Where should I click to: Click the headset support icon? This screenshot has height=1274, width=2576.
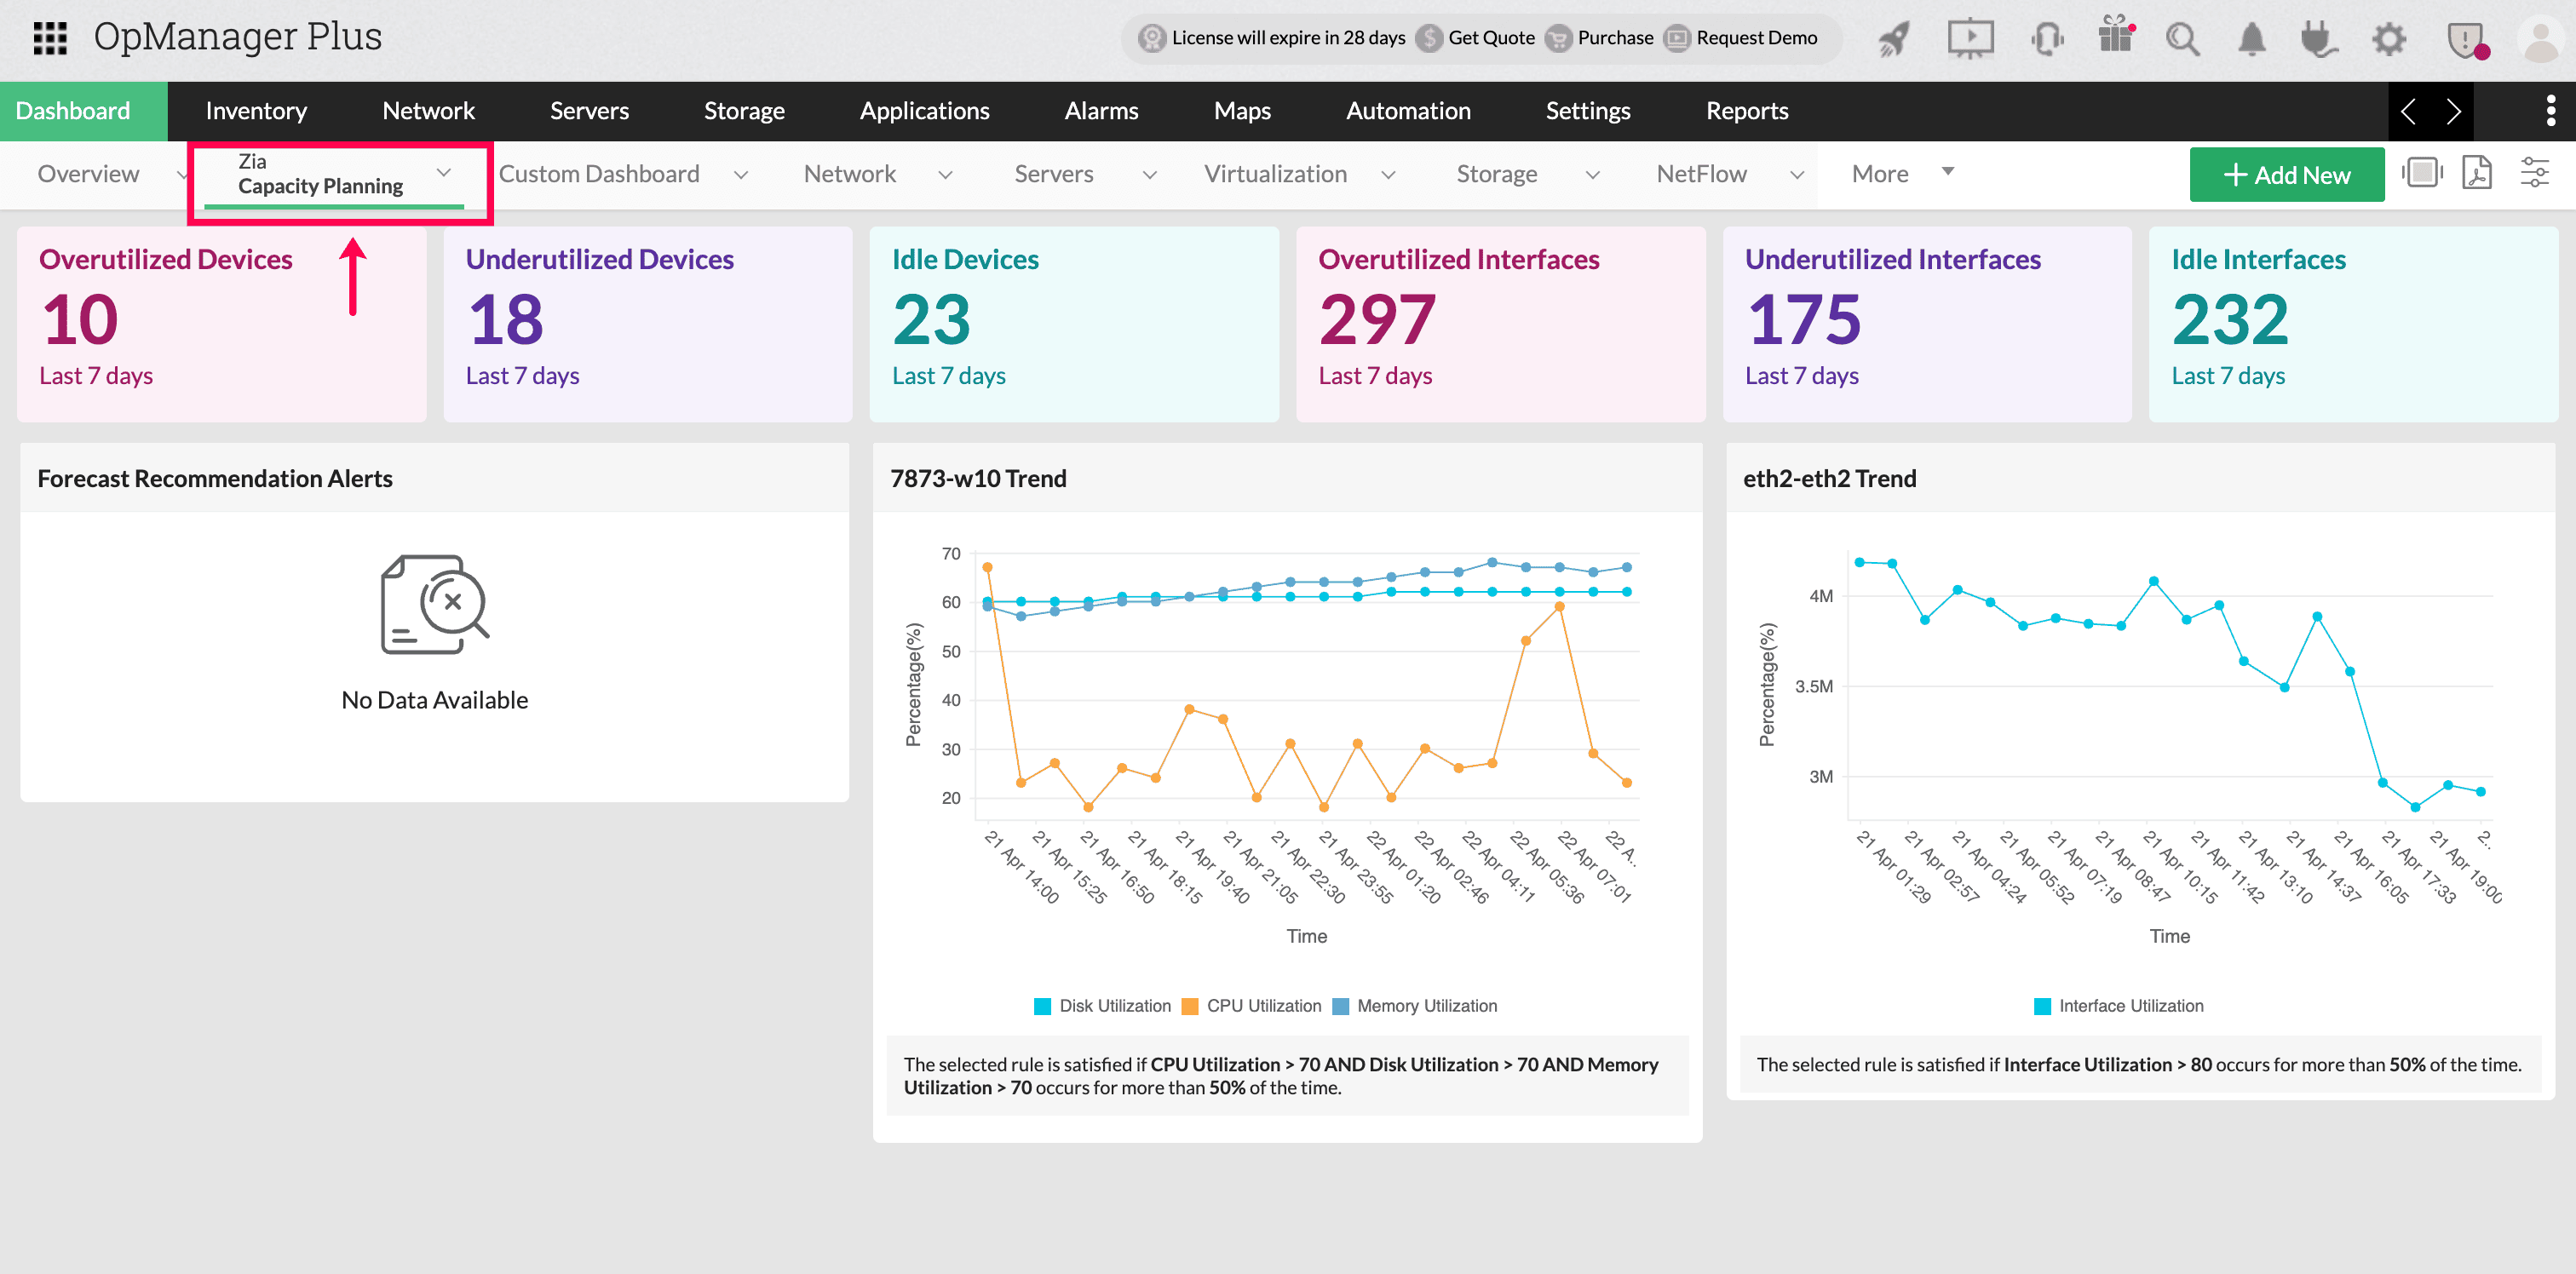coord(2047,40)
